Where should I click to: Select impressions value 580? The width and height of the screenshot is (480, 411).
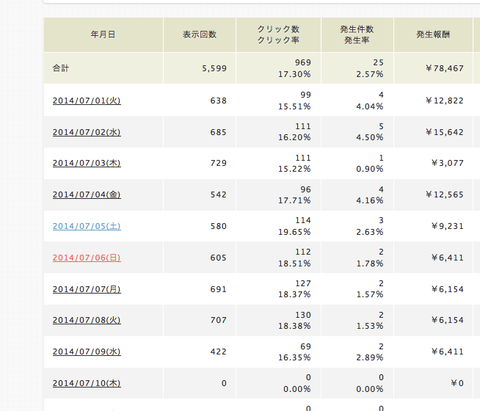click(x=218, y=226)
